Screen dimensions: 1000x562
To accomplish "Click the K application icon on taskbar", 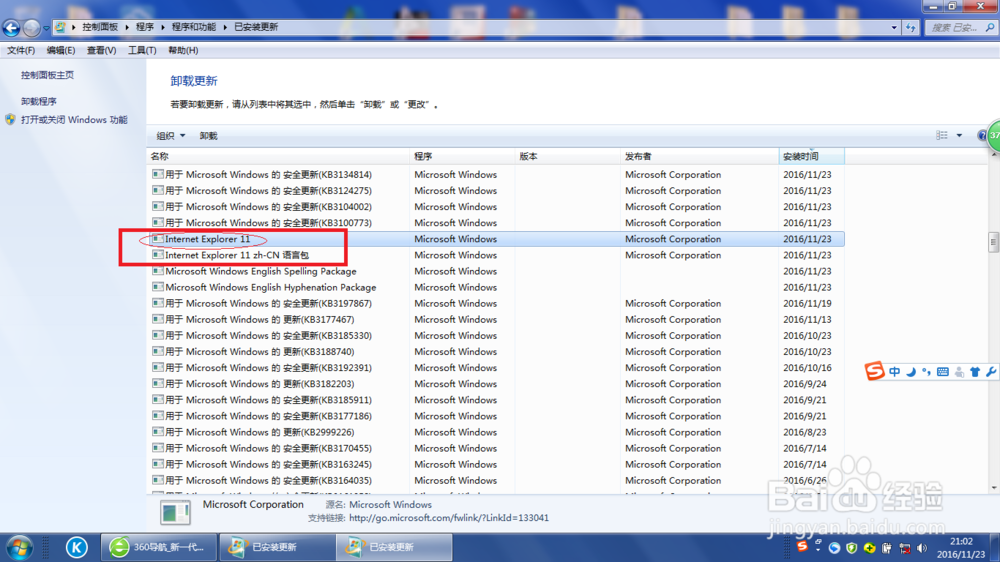I will [77, 547].
